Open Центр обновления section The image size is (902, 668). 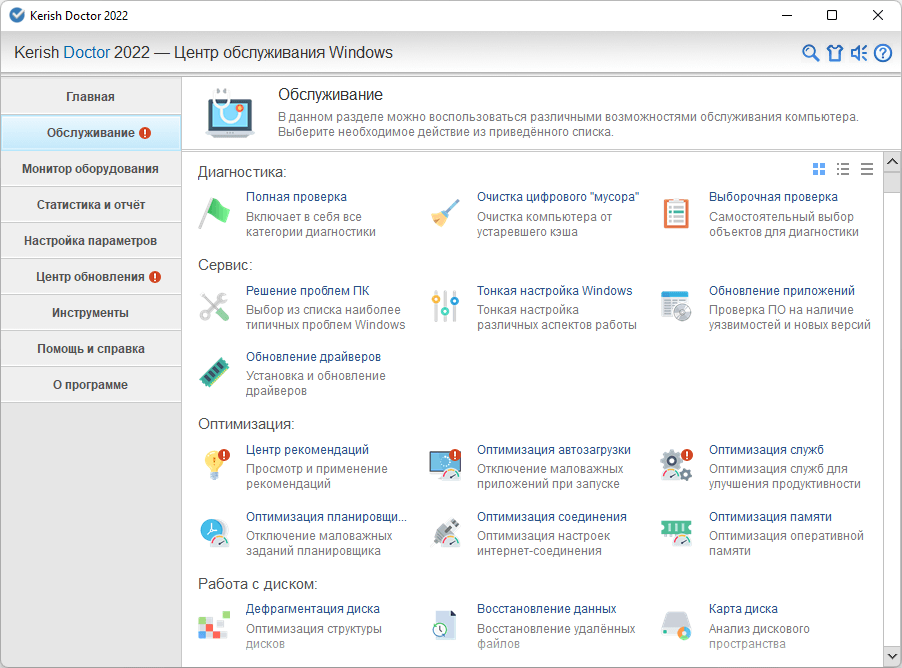(91, 277)
